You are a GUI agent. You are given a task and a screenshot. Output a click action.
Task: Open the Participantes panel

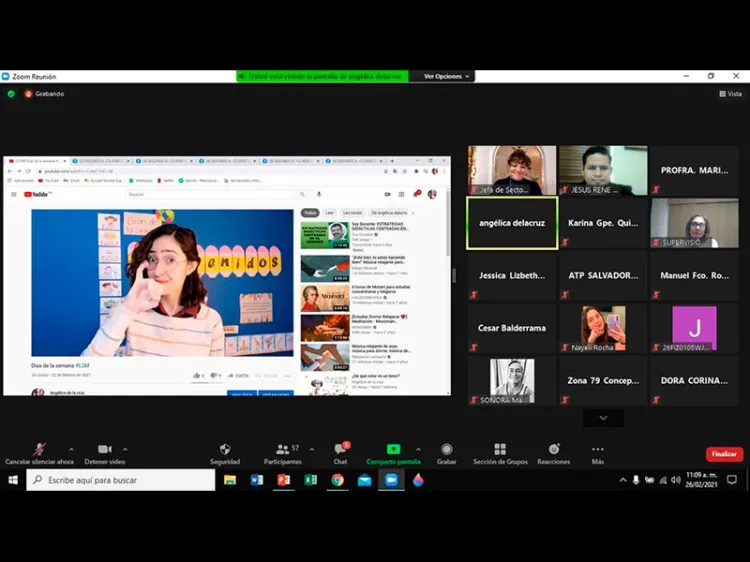282,452
